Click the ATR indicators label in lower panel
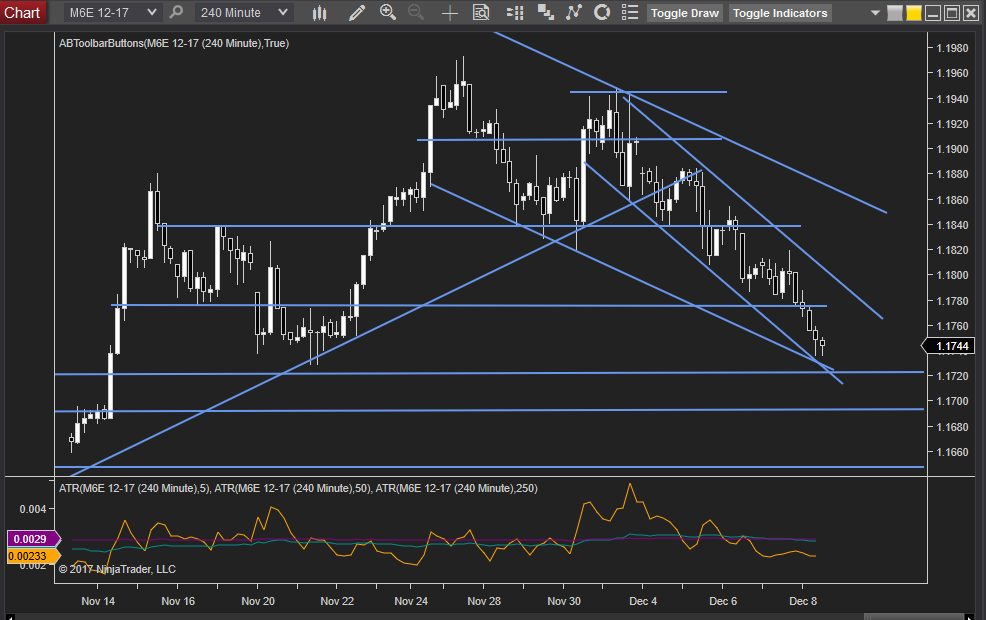The width and height of the screenshot is (986, 620). (298, 488)
